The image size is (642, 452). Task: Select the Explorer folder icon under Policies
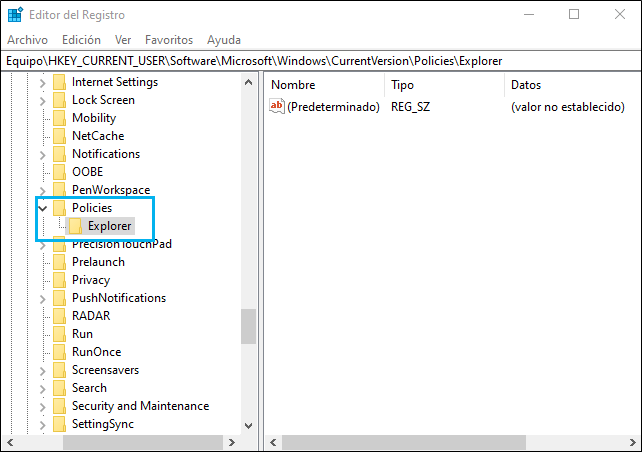coord(75,226)
